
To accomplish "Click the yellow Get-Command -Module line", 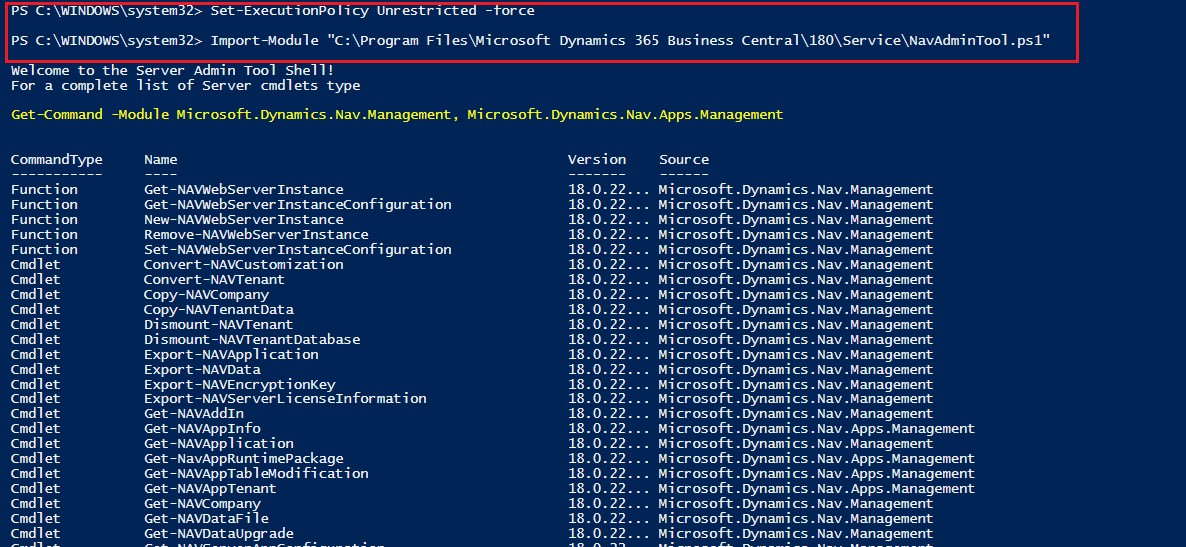I will tap(397, 115).
